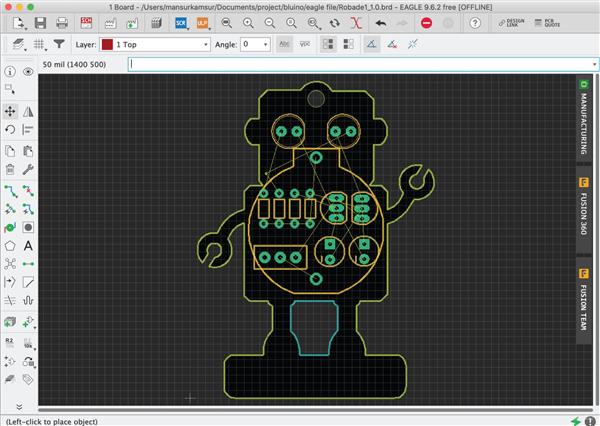600x426 pixels.
Task: Open the Angle dropdown
Action: click(x=254, y=44)
